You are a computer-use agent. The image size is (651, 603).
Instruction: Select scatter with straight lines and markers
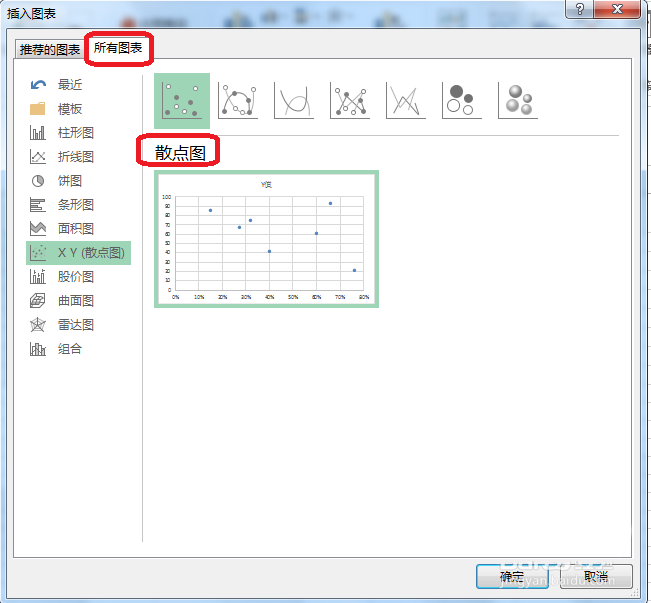[x=350, y=100]
